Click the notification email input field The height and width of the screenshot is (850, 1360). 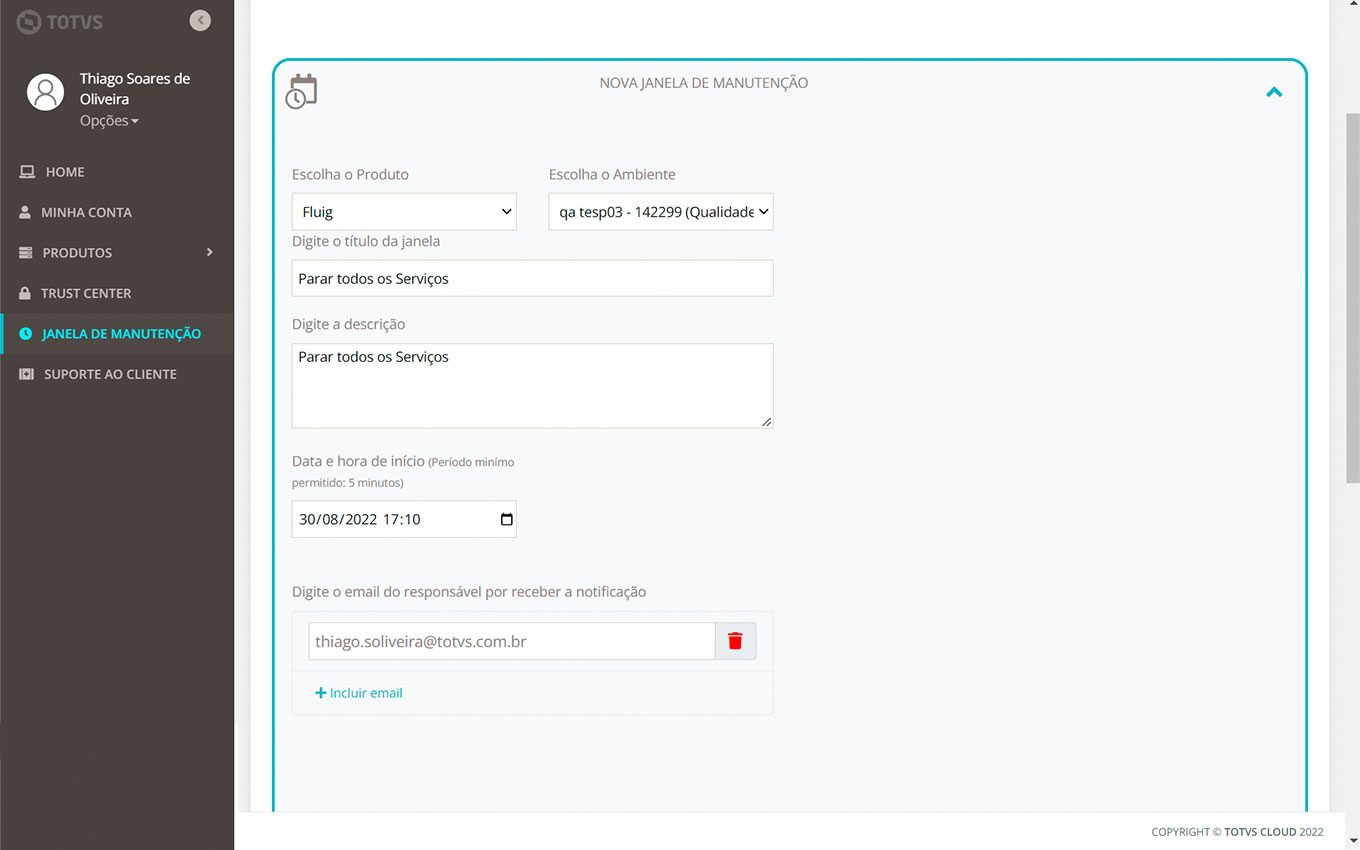[x=512, y=641]
